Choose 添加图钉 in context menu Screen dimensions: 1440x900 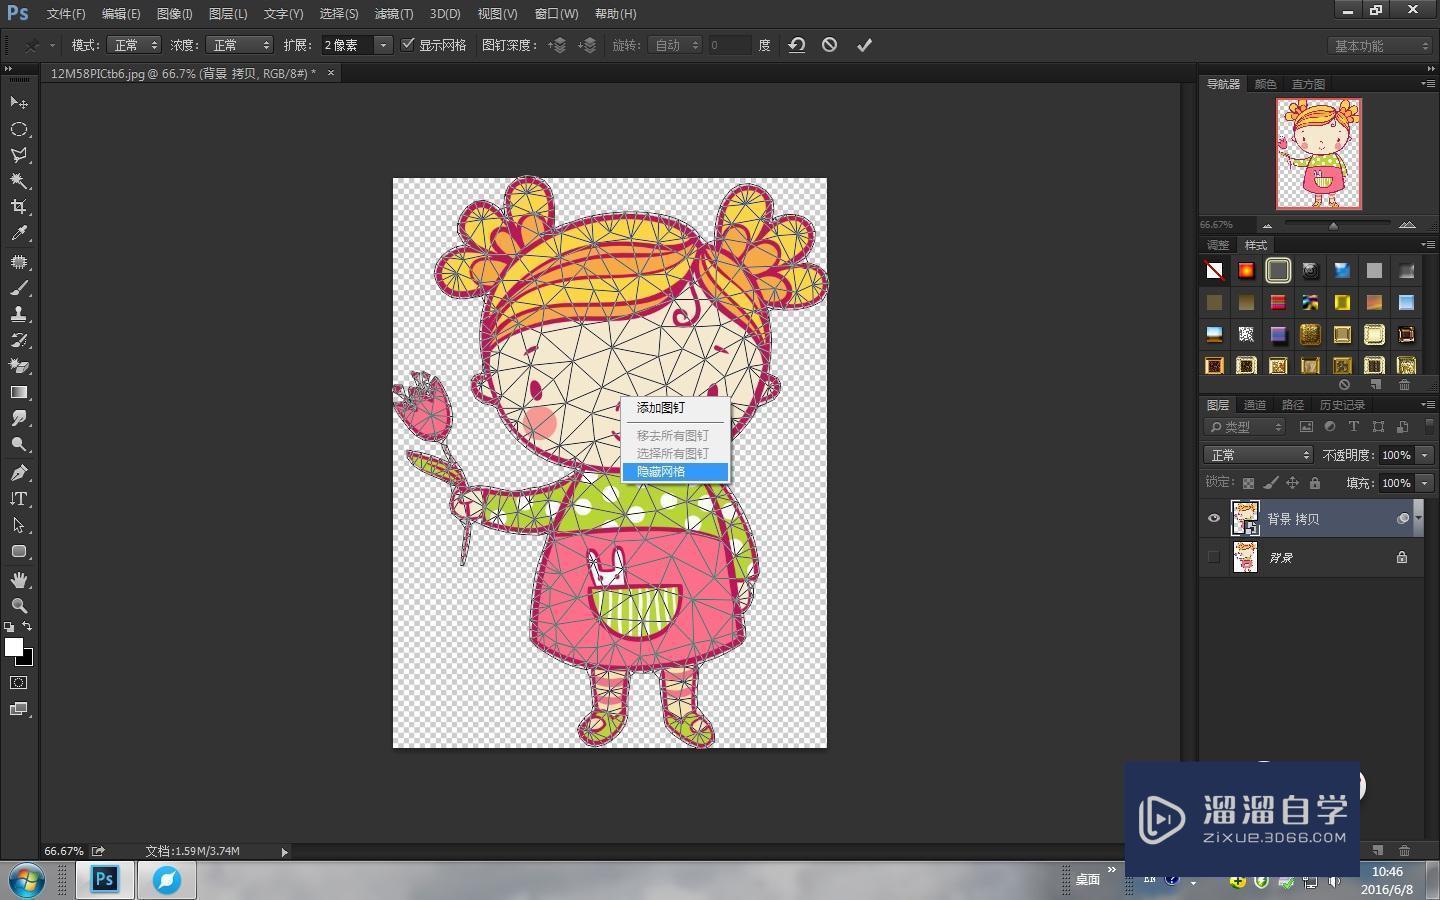[x=675, y=408]
